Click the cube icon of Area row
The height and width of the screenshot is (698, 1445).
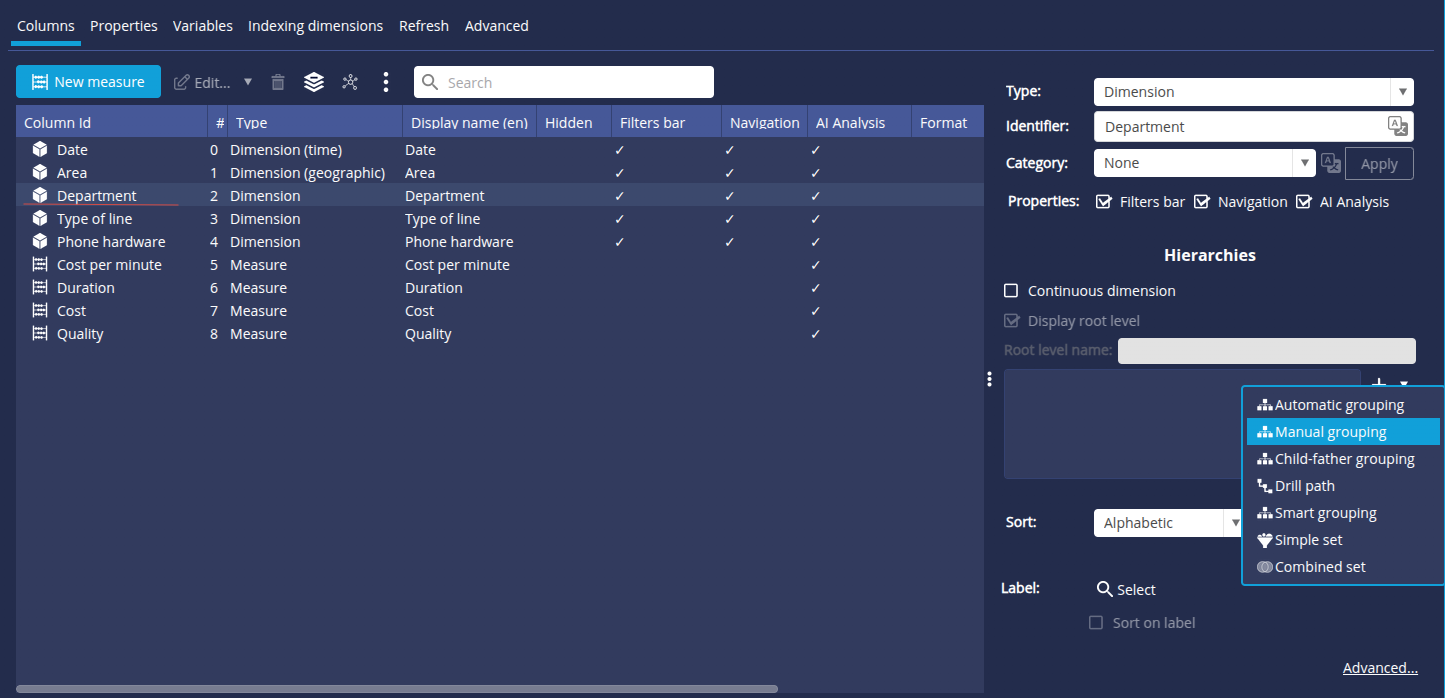tap(40, 173)
